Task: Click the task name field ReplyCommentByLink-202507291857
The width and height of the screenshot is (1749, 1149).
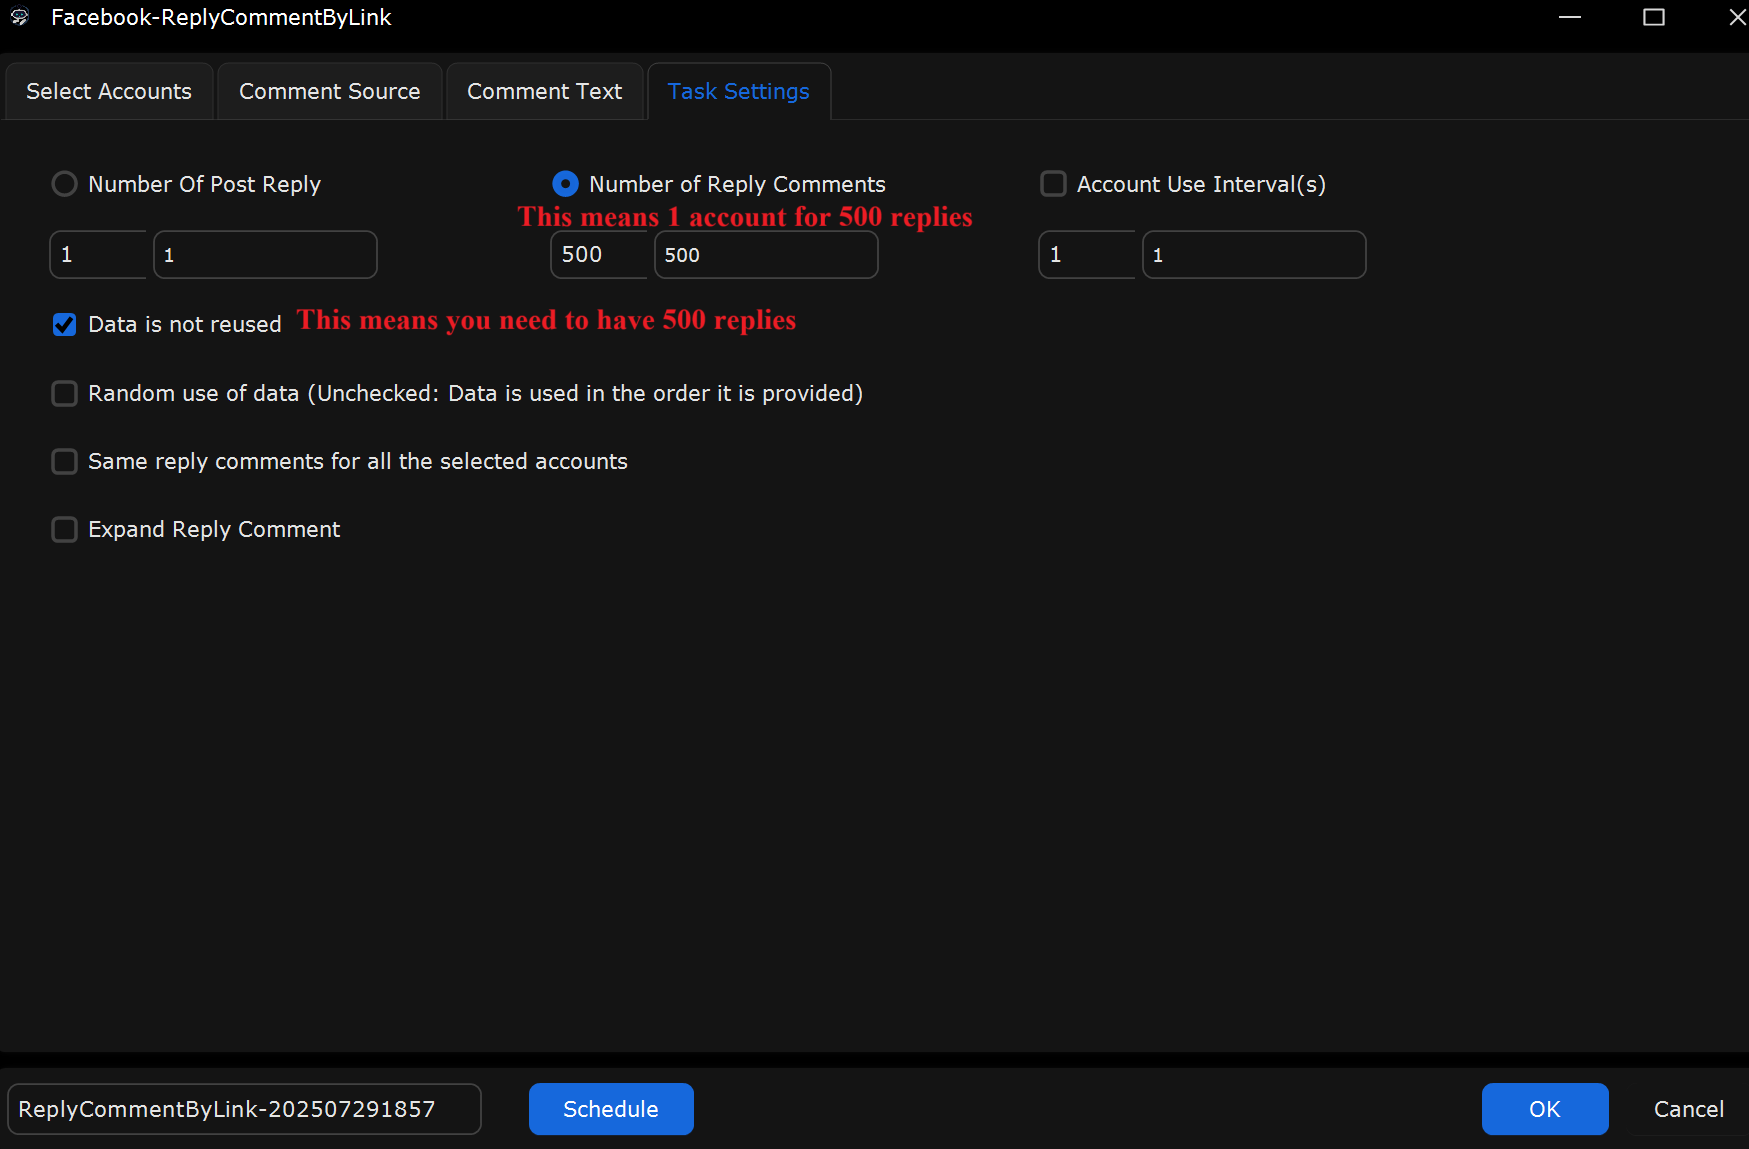Action: 245,1109
